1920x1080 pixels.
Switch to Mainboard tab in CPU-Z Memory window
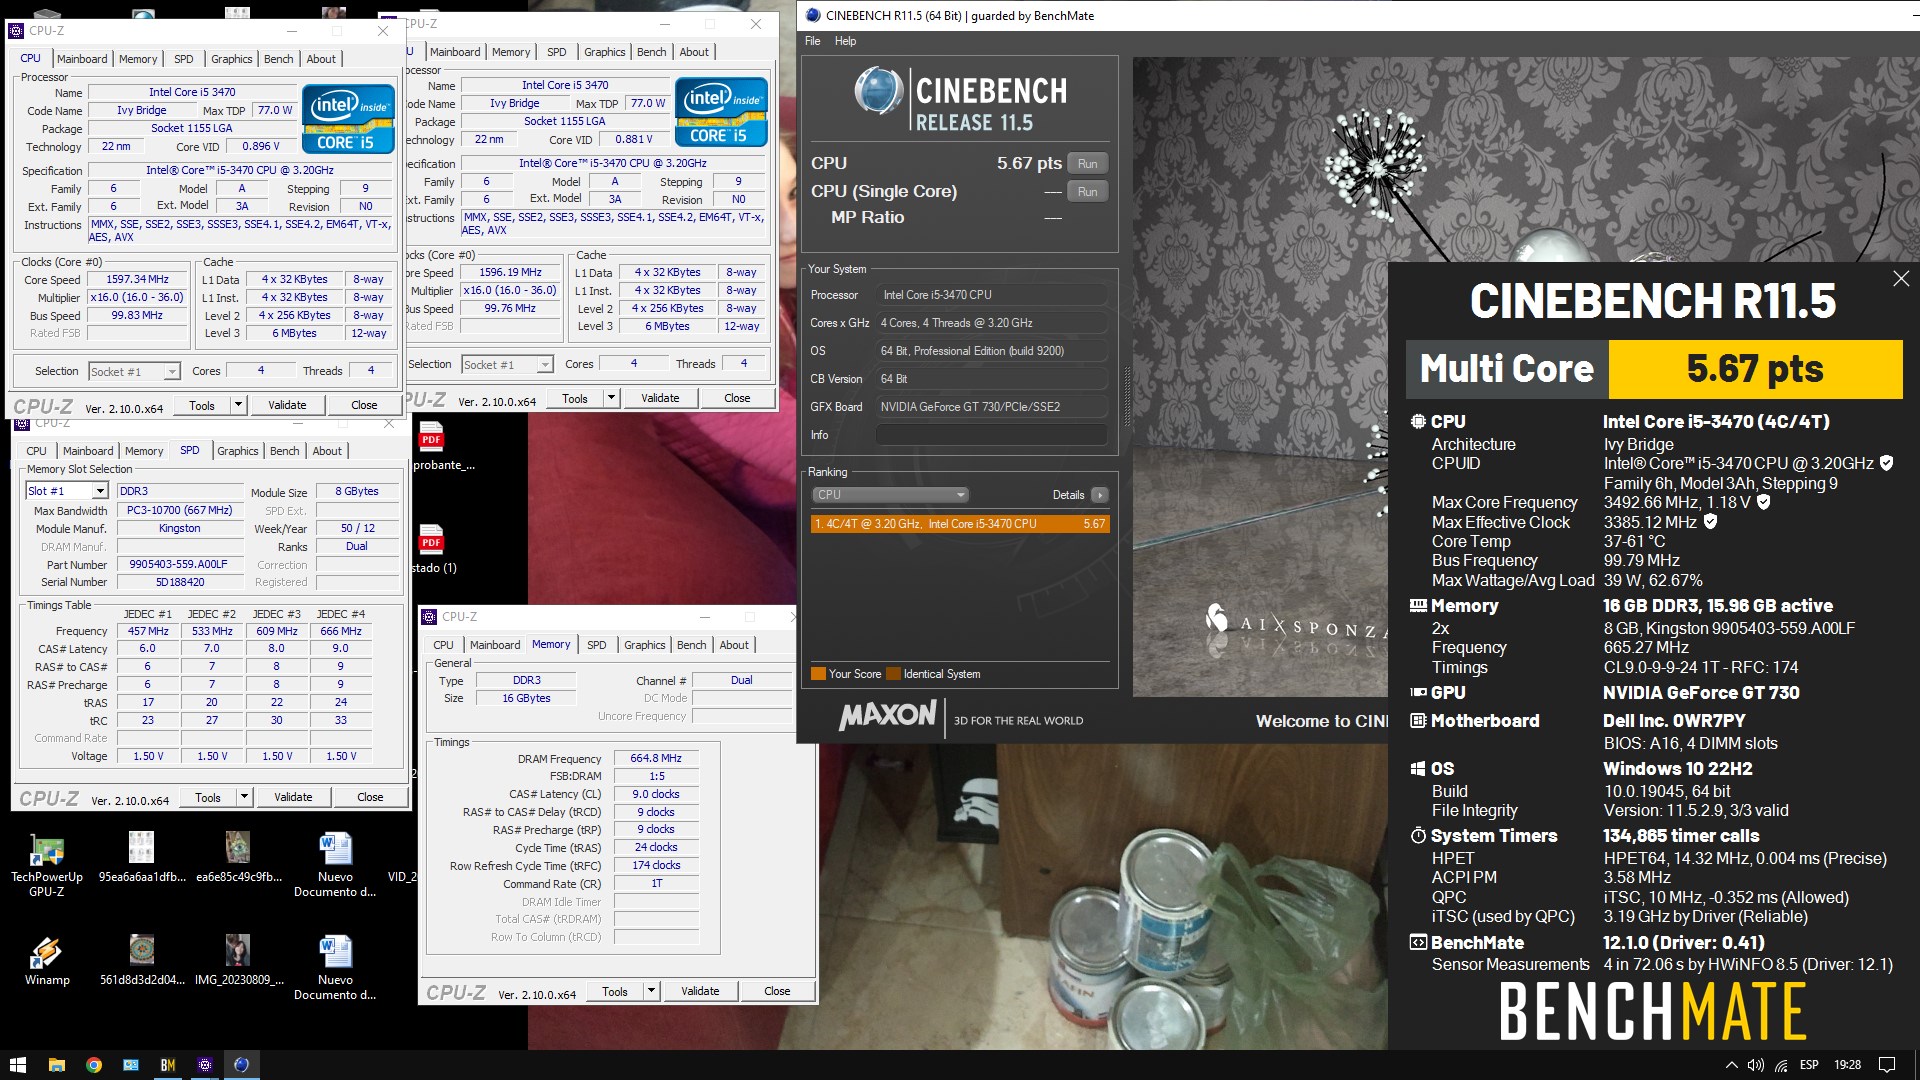495,645
